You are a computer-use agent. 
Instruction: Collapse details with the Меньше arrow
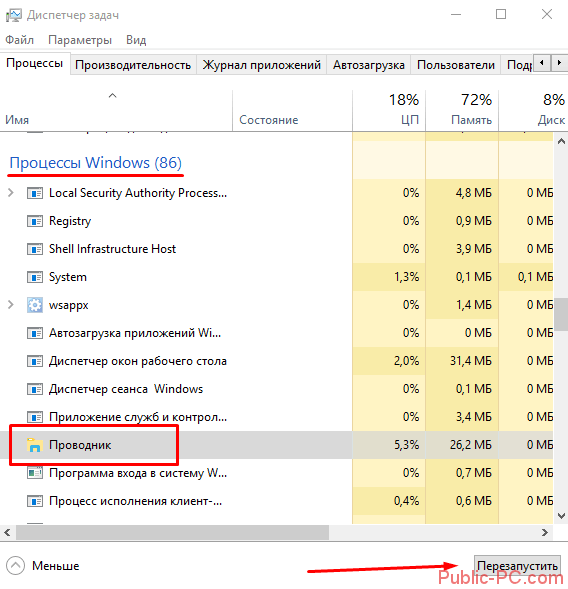[x=15, y=566]
